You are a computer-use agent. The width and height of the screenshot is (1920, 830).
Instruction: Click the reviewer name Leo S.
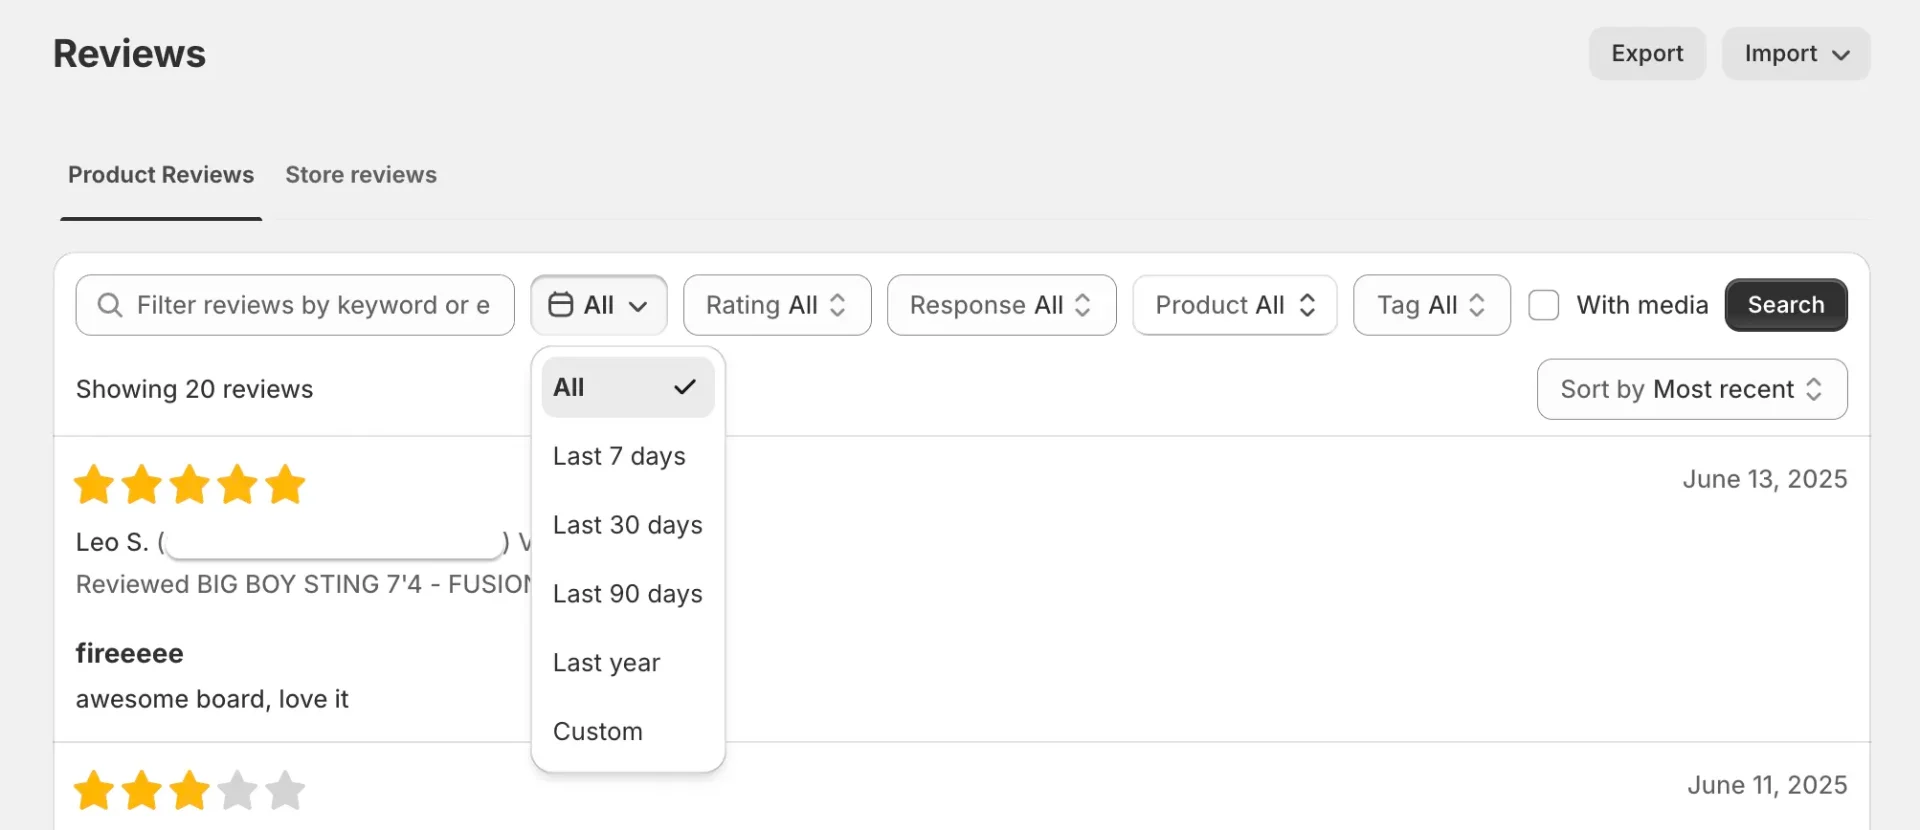(112, 542)
